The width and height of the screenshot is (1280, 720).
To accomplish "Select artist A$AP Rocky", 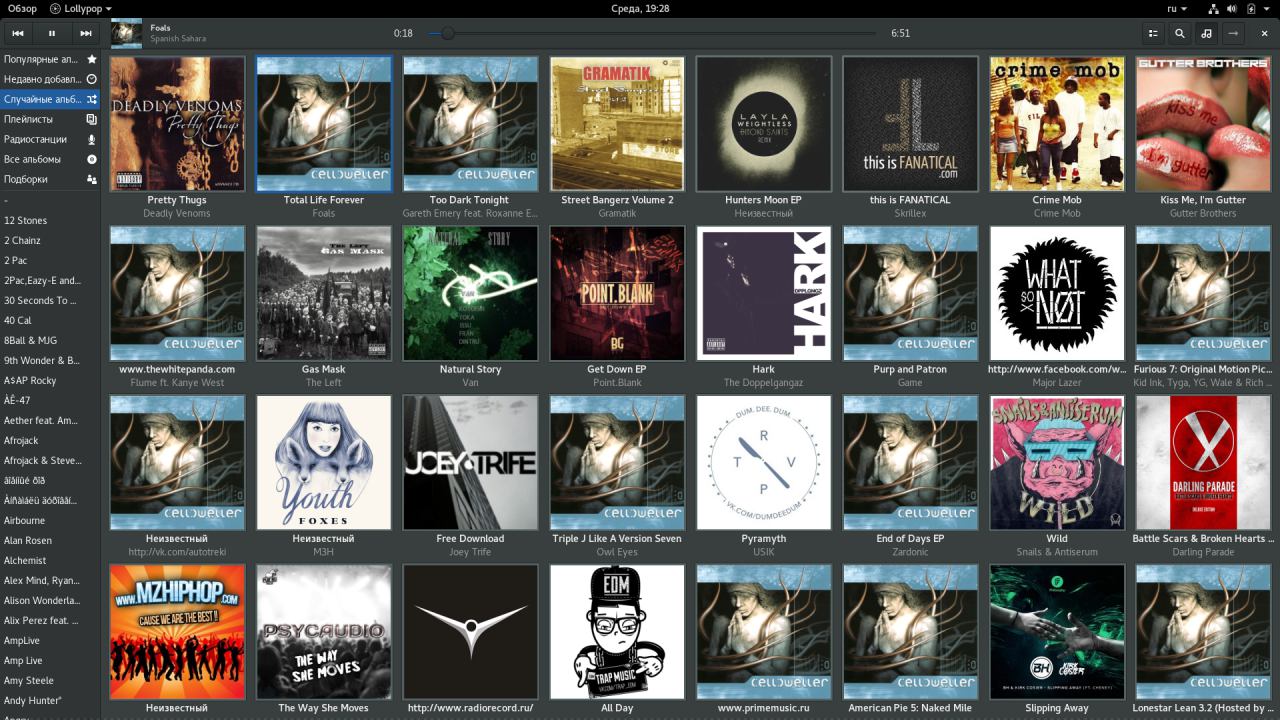I will (50, 380).
